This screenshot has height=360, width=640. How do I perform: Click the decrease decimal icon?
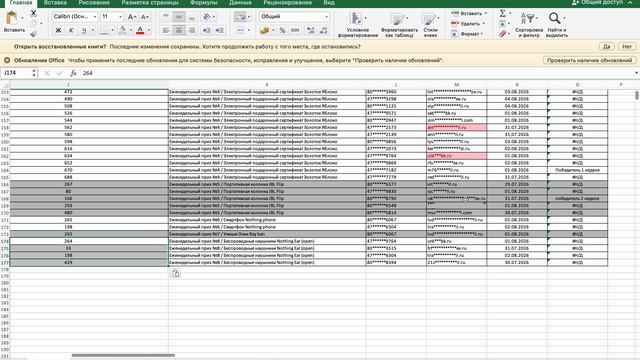pyautogui.click(x=323, y=30)
